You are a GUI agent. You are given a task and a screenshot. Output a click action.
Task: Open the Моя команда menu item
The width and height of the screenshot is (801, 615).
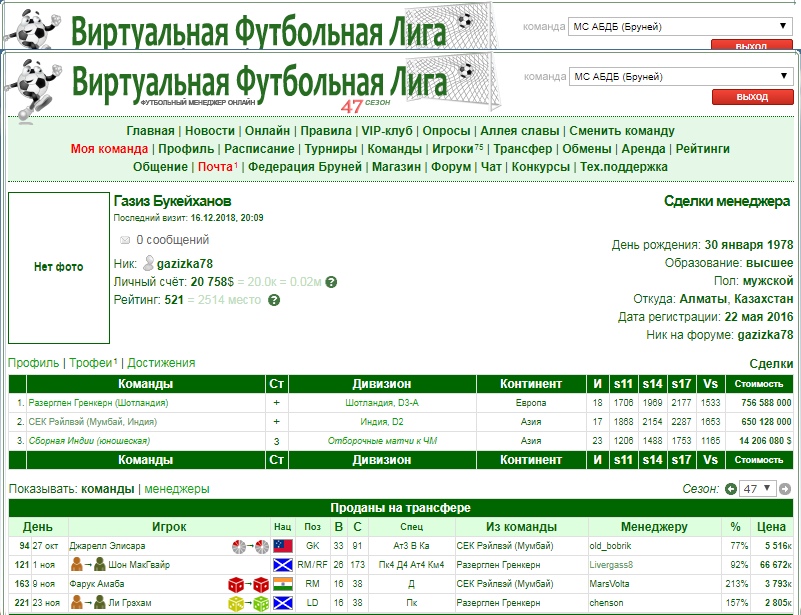pos(109,149)
